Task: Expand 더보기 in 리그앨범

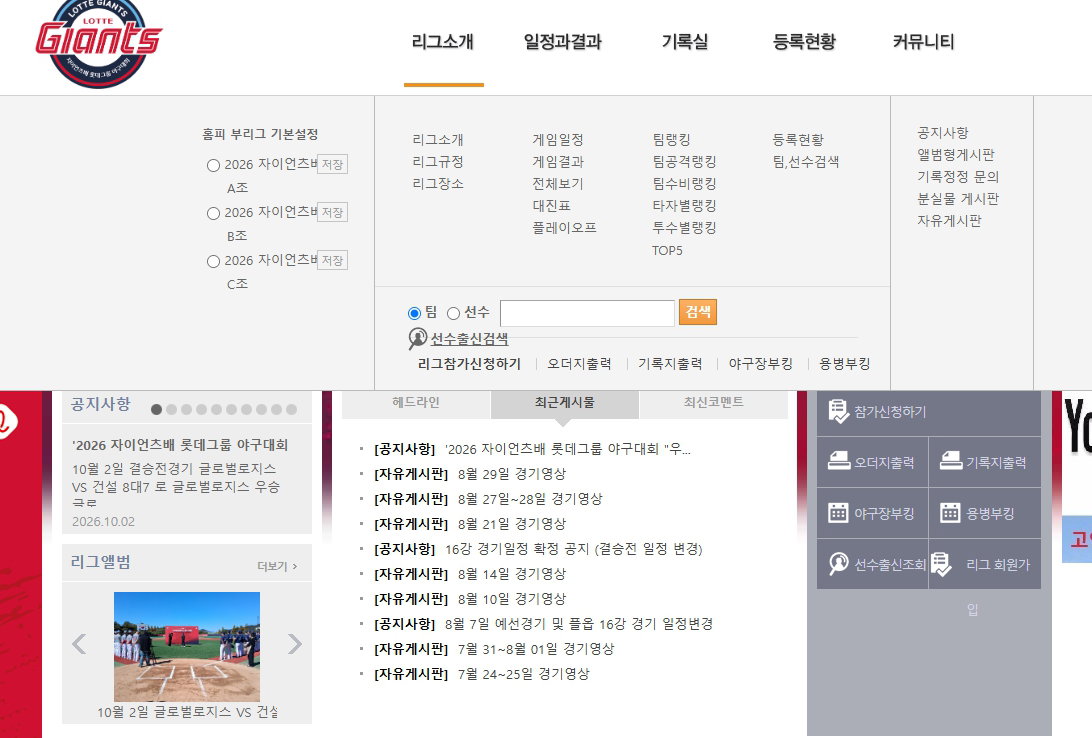Action: coord(277,566)
